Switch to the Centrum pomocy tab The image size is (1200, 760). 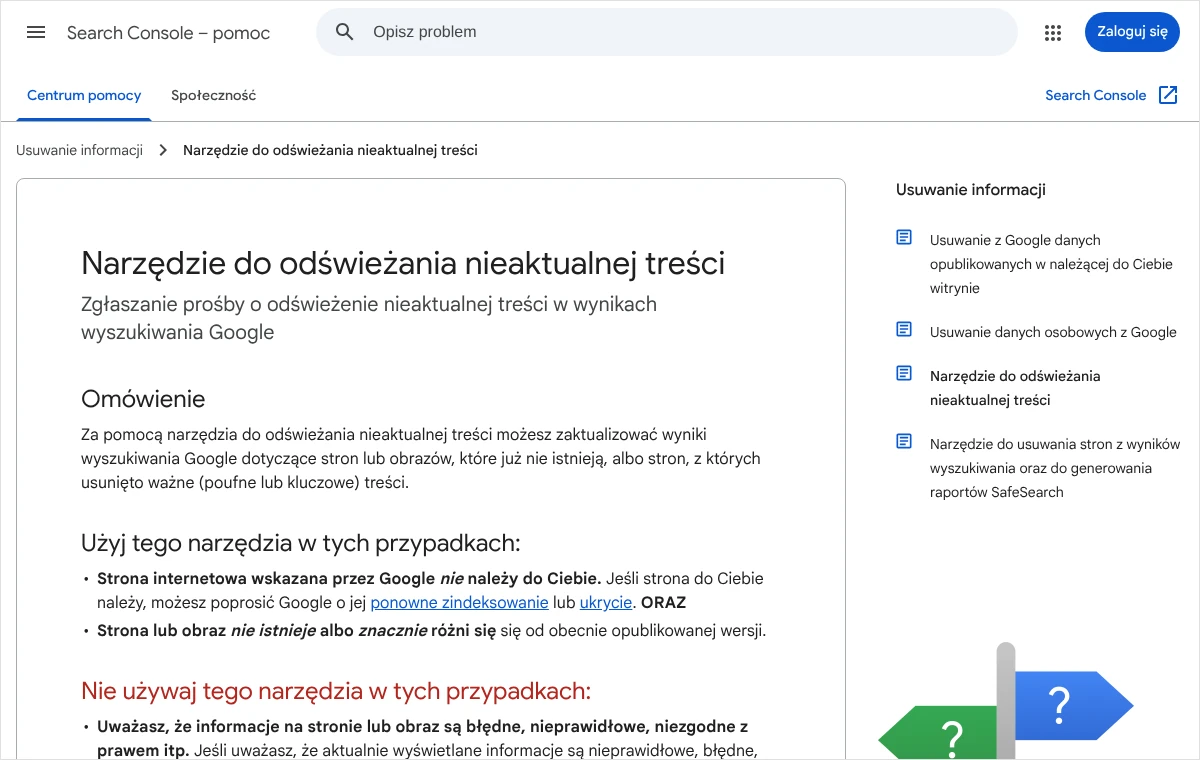click(84, 95)
